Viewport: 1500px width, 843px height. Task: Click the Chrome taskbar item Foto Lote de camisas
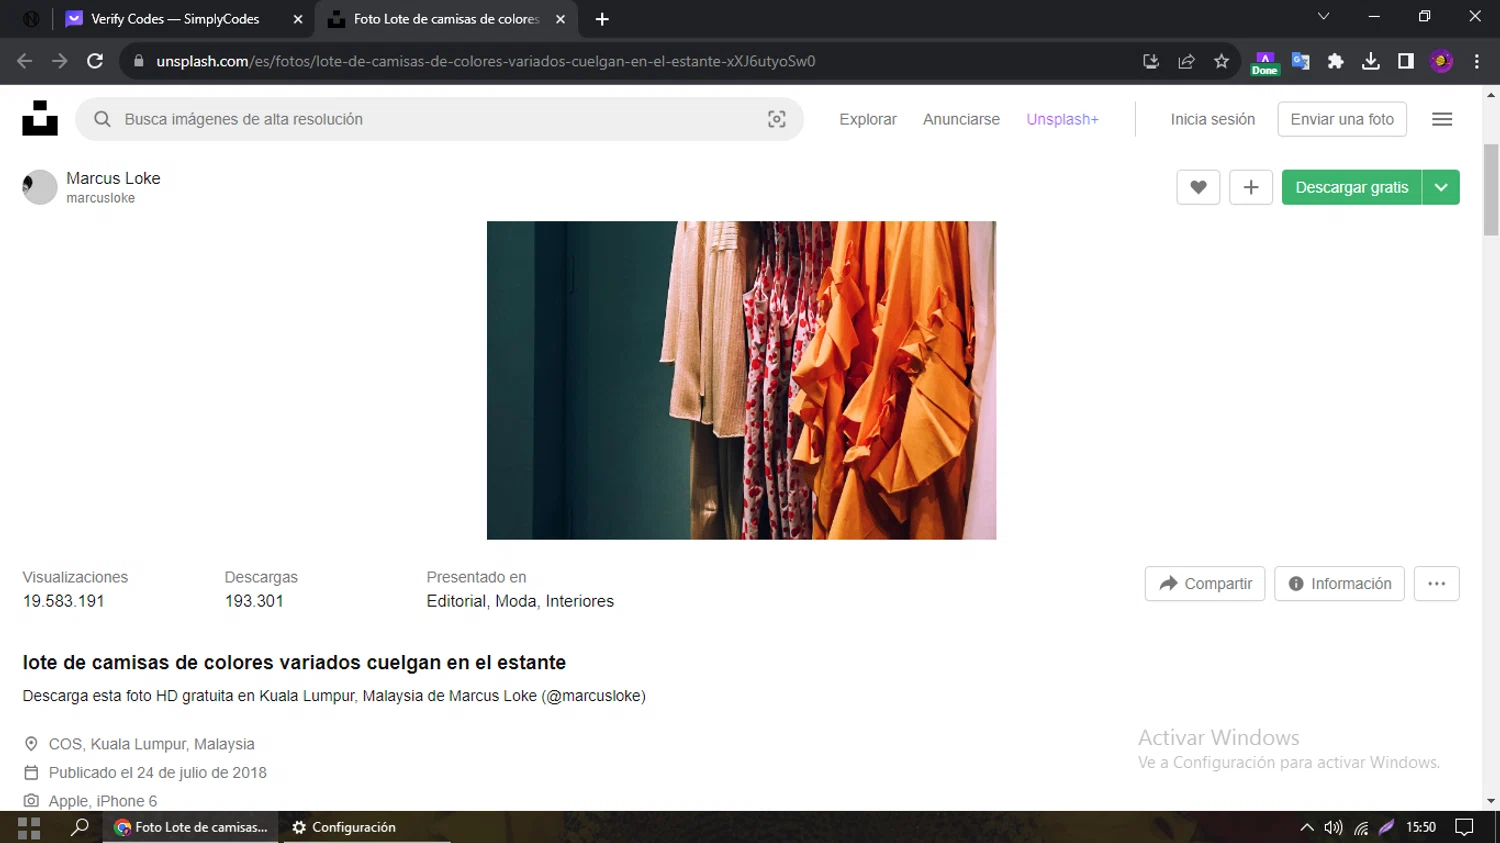[192, 827]
